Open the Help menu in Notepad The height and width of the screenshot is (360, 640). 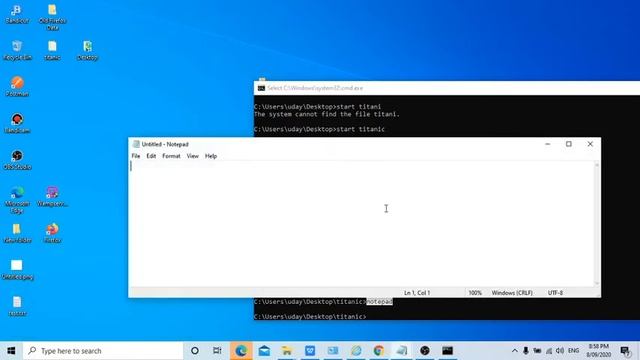click(211, 156)
